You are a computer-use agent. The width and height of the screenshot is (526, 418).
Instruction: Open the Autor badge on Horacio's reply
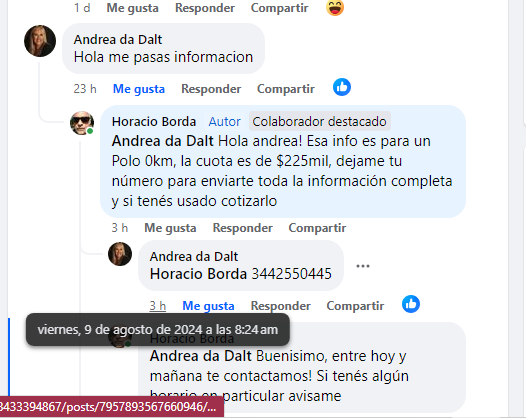pyautogui.click(x=224, y=121)
